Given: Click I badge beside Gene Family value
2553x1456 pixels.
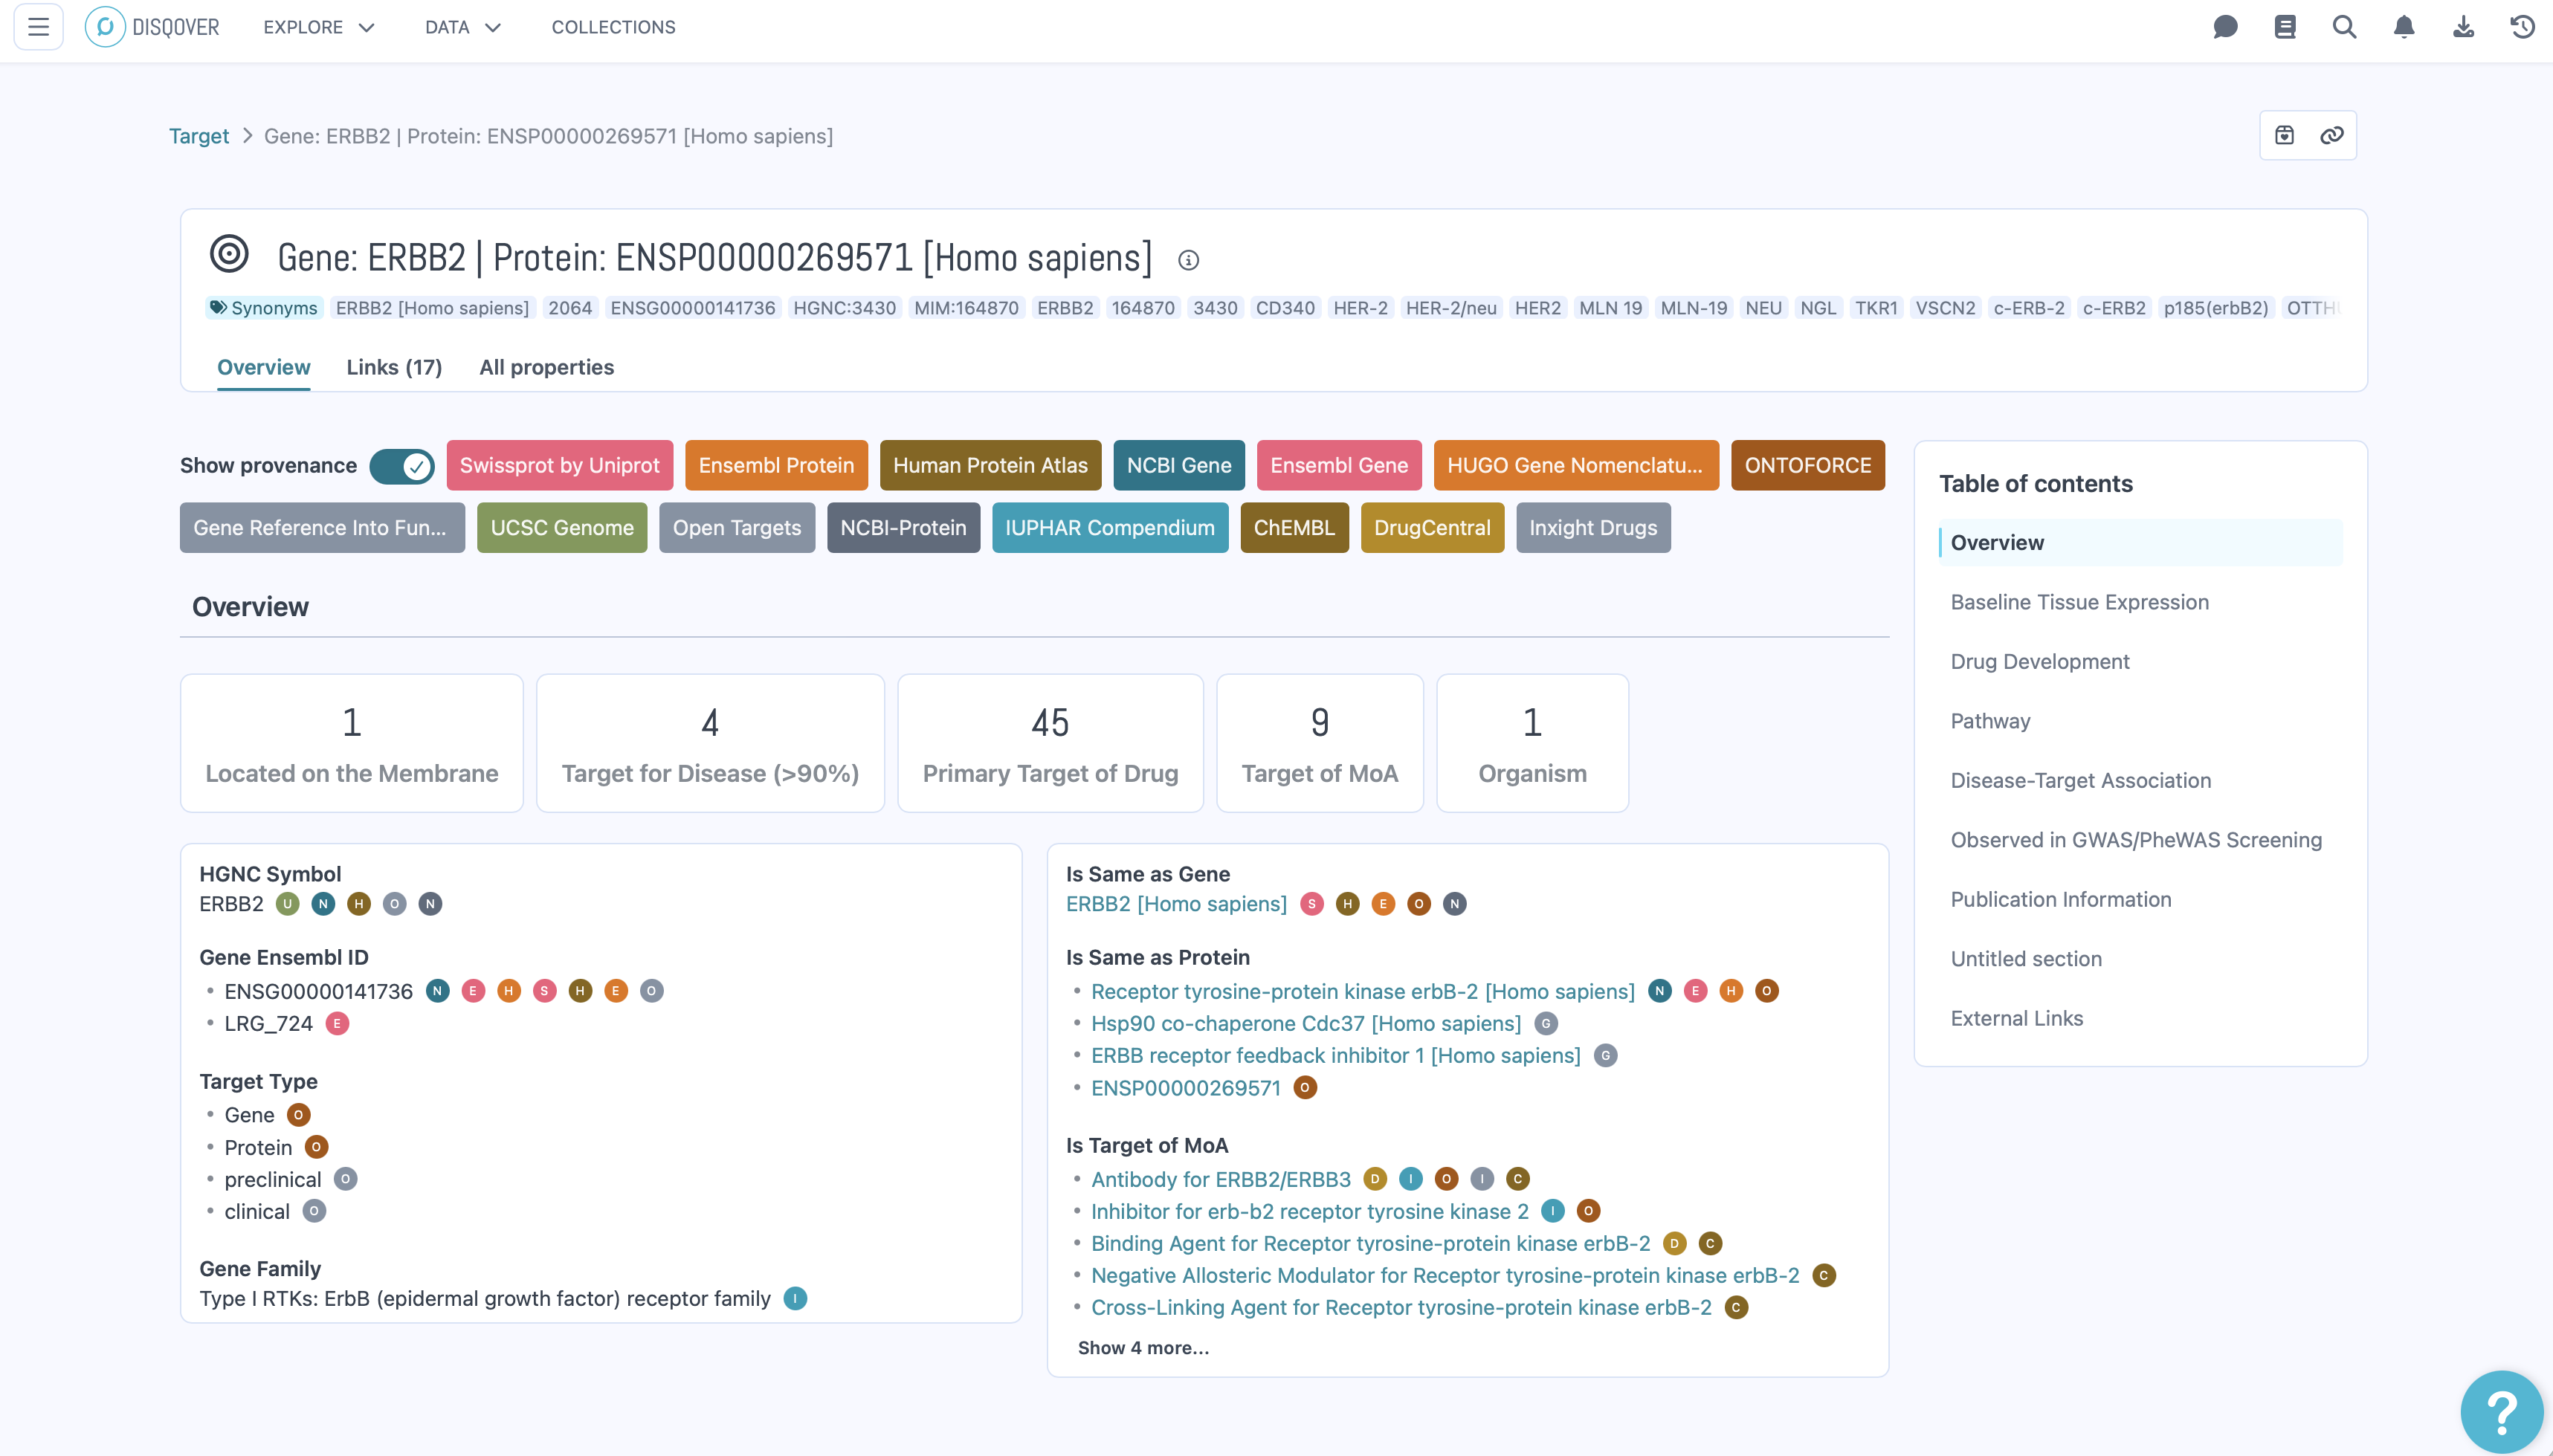Looking at the screenshot, I should point(795,1299).
